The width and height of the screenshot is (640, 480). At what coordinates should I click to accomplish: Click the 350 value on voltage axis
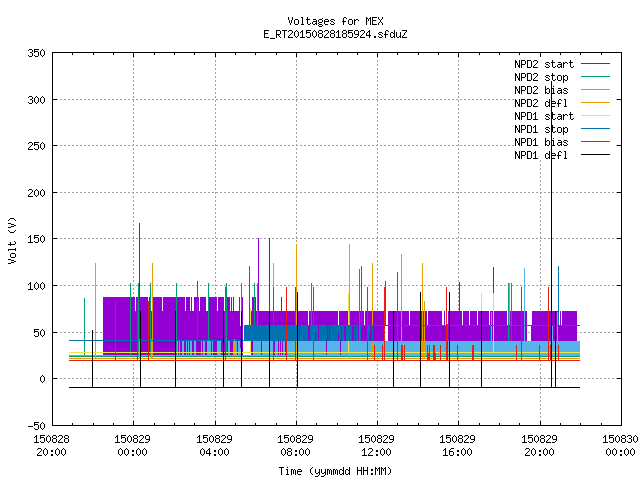tap(36, 53)
